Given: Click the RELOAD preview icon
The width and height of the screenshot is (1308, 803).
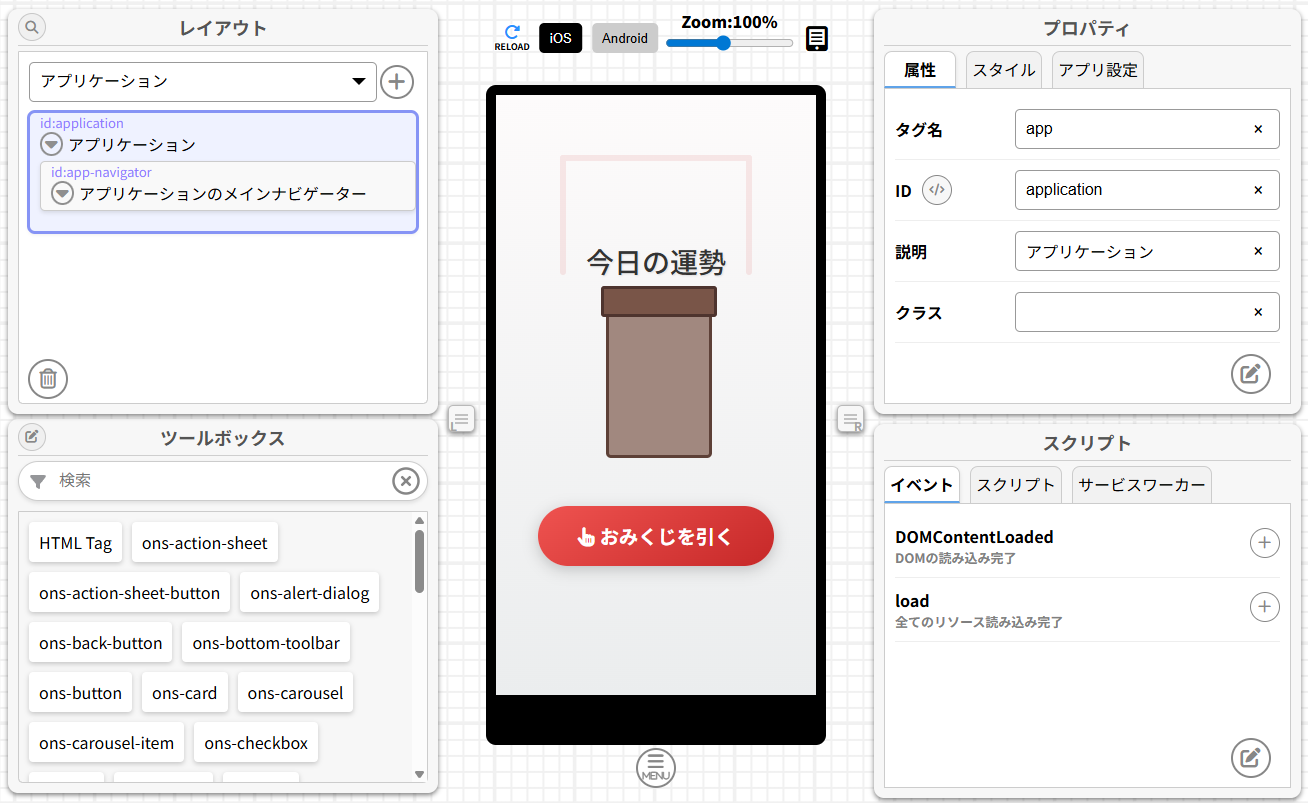Looking at the screenshot, I should pyautogui.click(x=512, y=38).
